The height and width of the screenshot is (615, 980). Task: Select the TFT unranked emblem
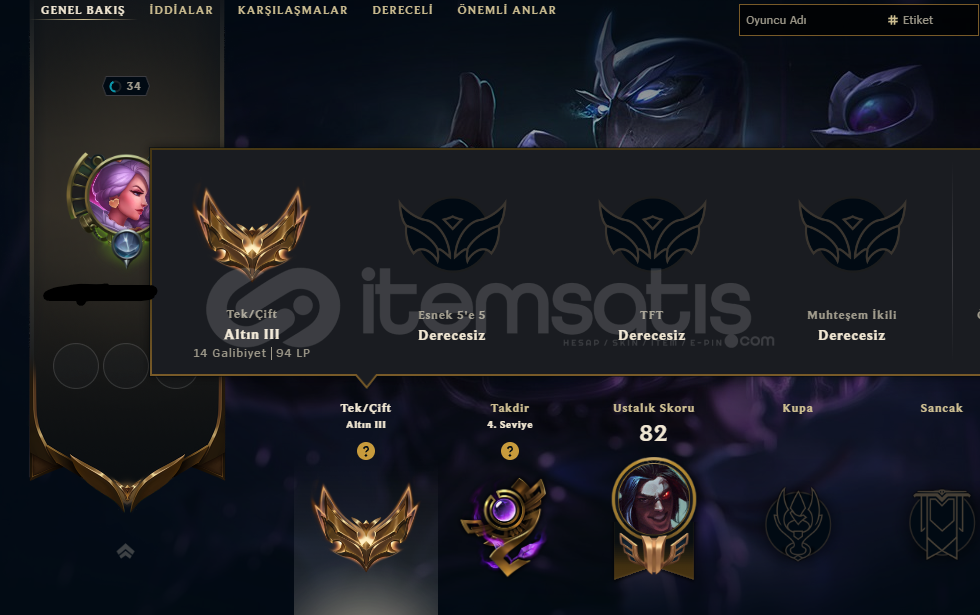point(652,234)
